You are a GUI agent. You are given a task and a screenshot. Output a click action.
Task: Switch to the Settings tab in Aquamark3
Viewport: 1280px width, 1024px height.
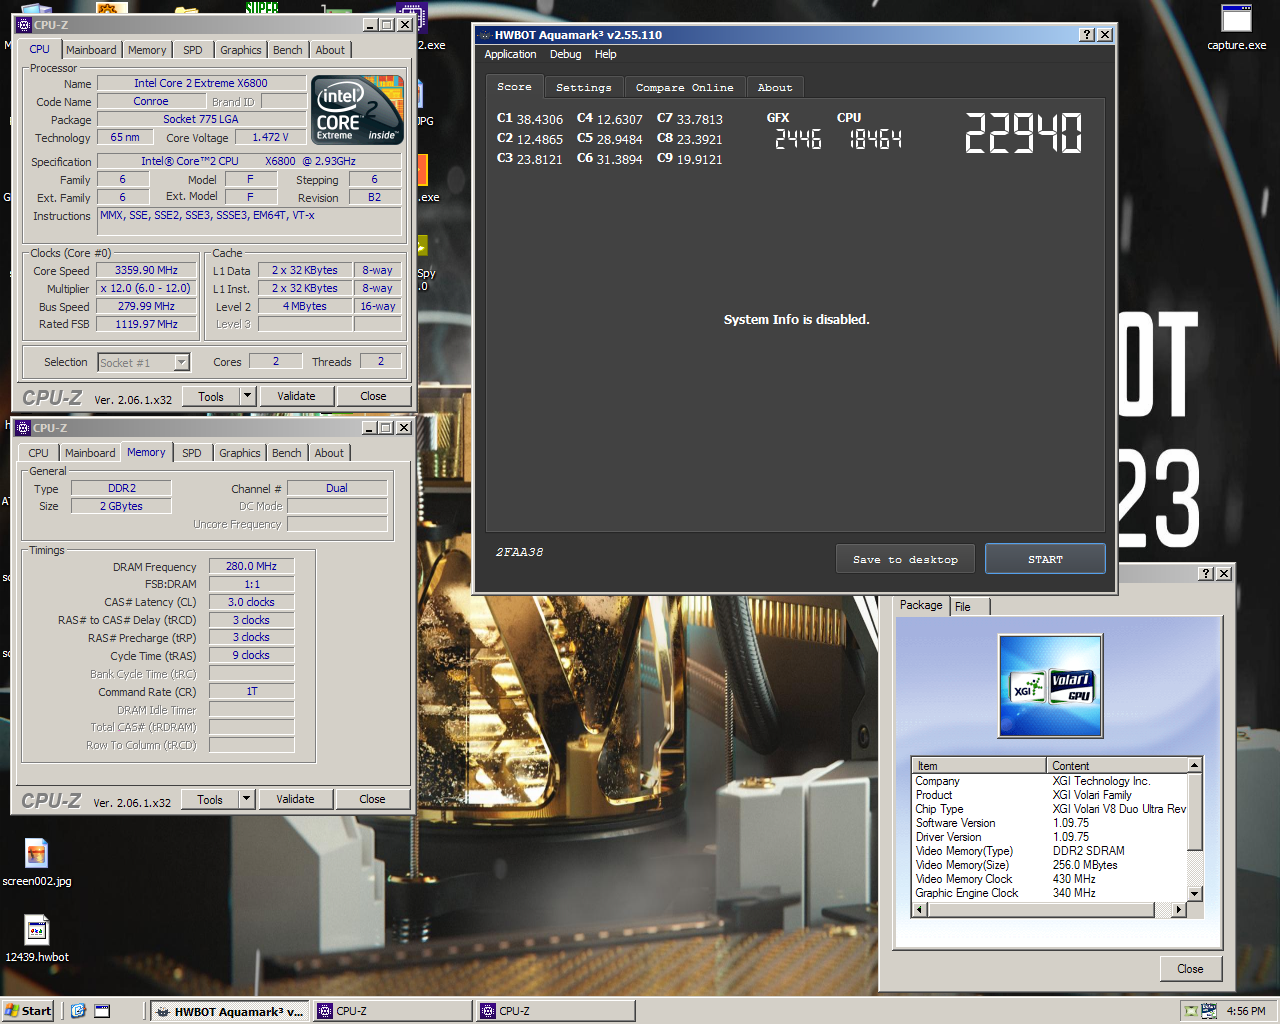coord(583,87)
